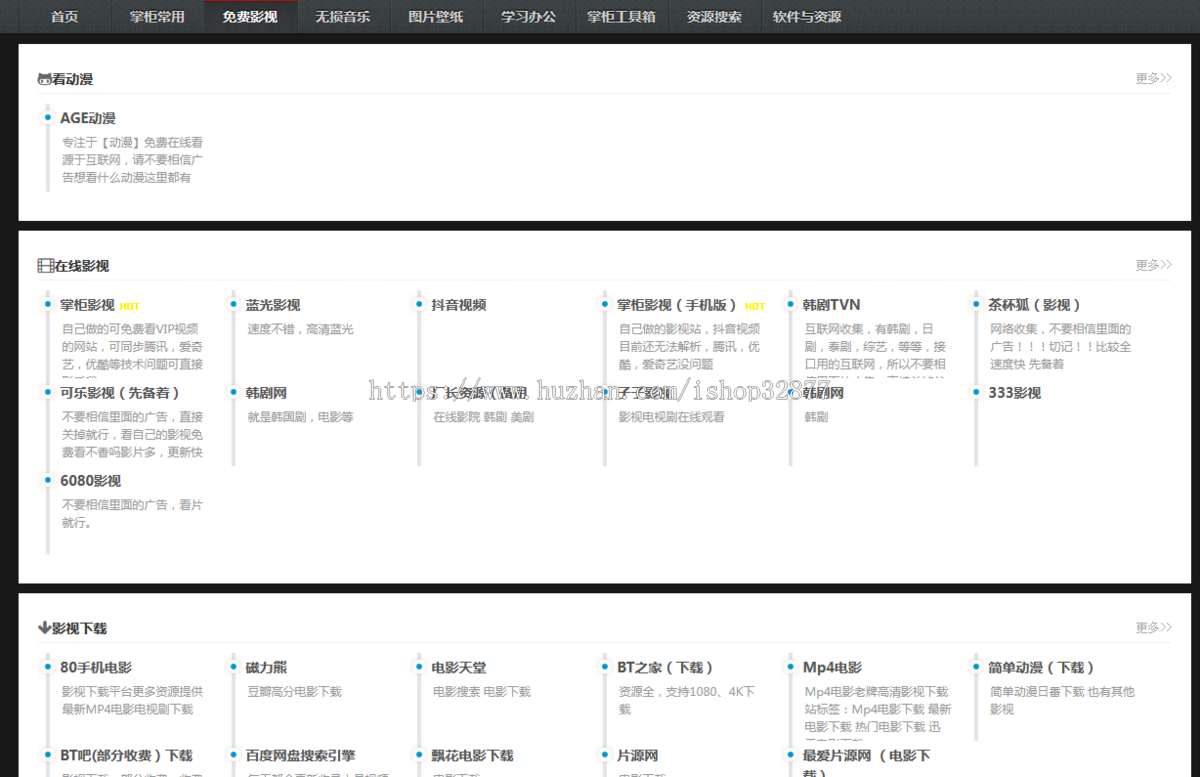Click description 电影搜索 电影下载

point(482,691)
